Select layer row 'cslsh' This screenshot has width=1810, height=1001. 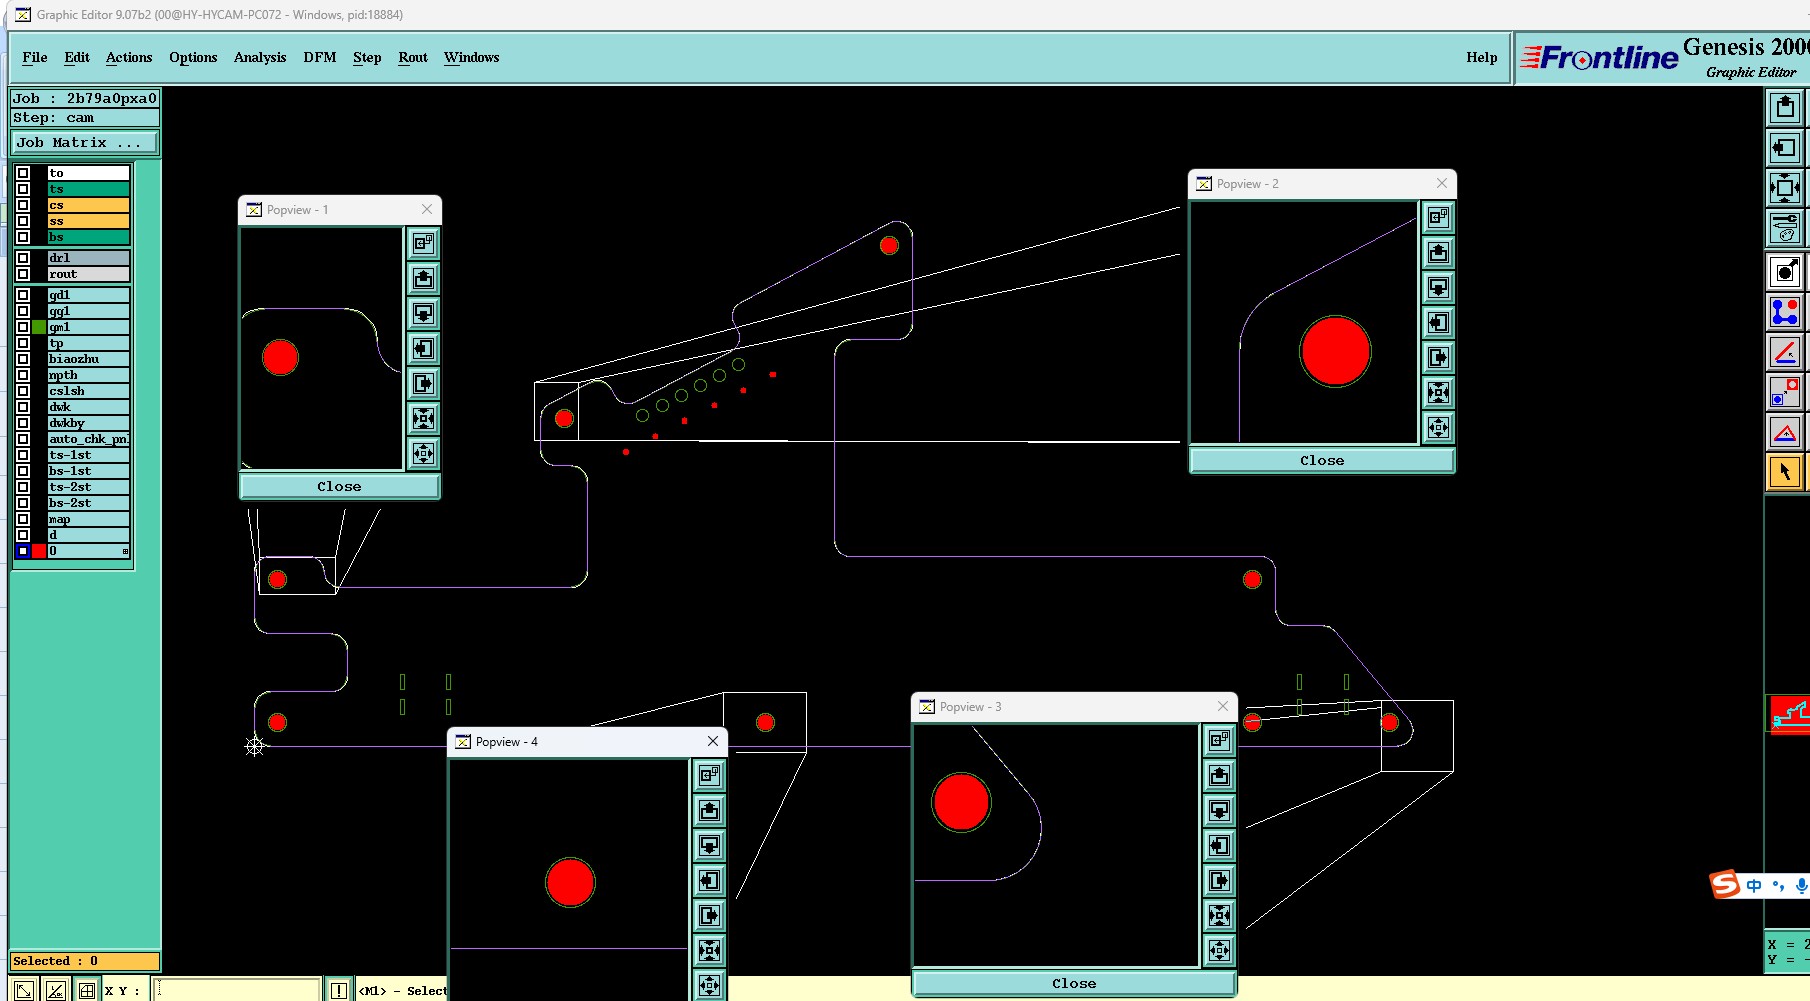pyautogui.click(x=89, y=391)
